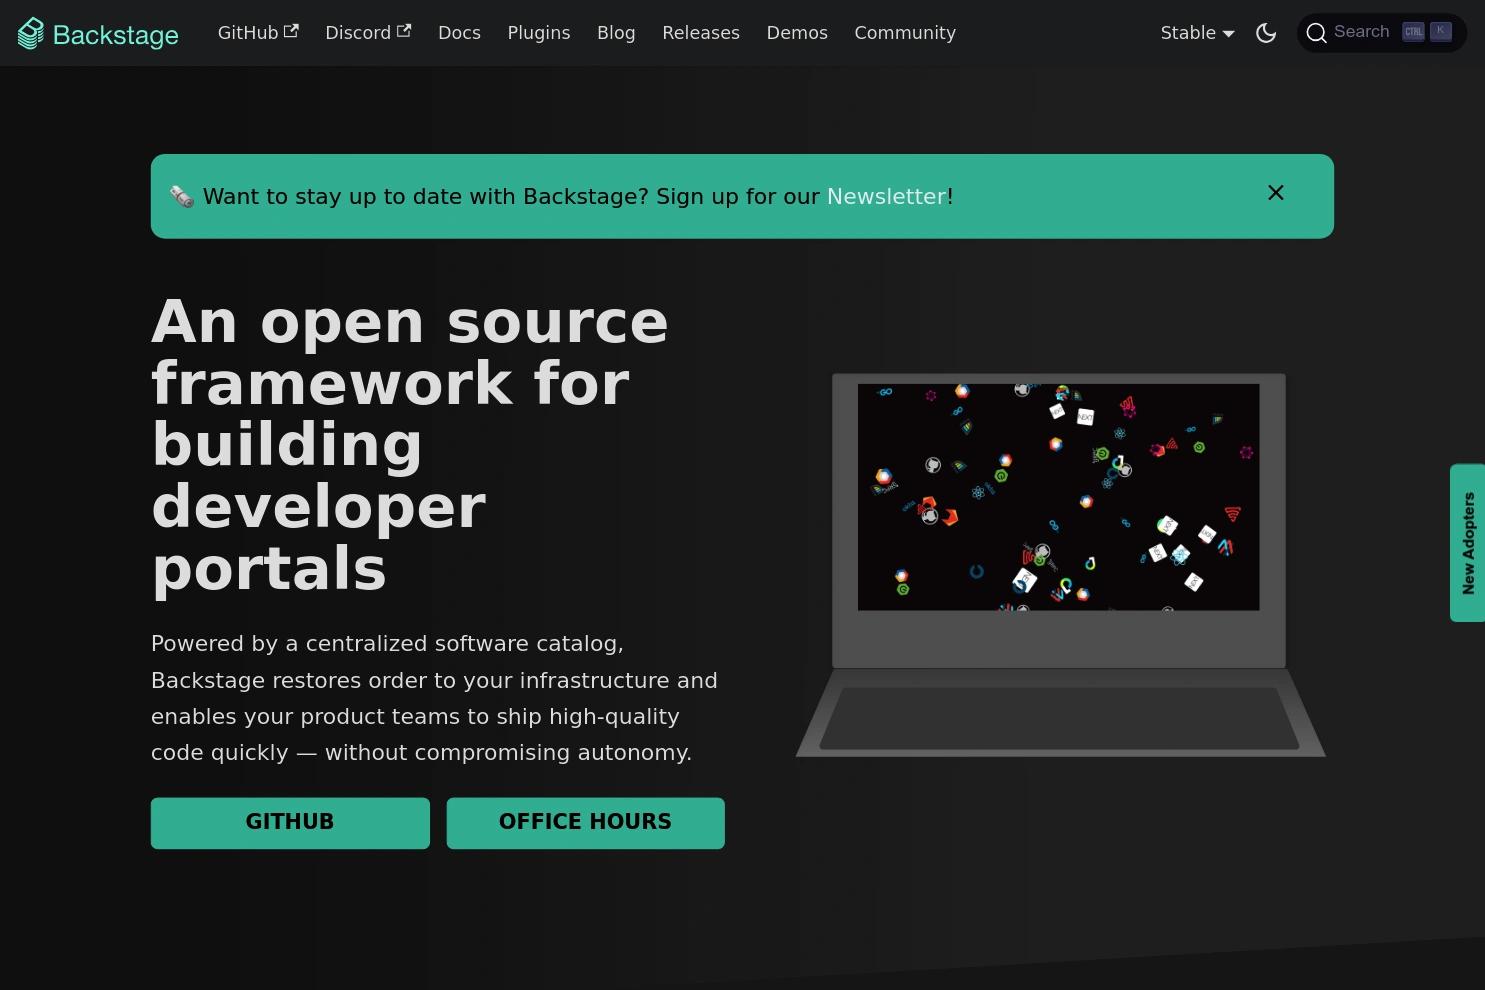Click the Search box
Screen dimensions: 1485x990
(1382, 32)
